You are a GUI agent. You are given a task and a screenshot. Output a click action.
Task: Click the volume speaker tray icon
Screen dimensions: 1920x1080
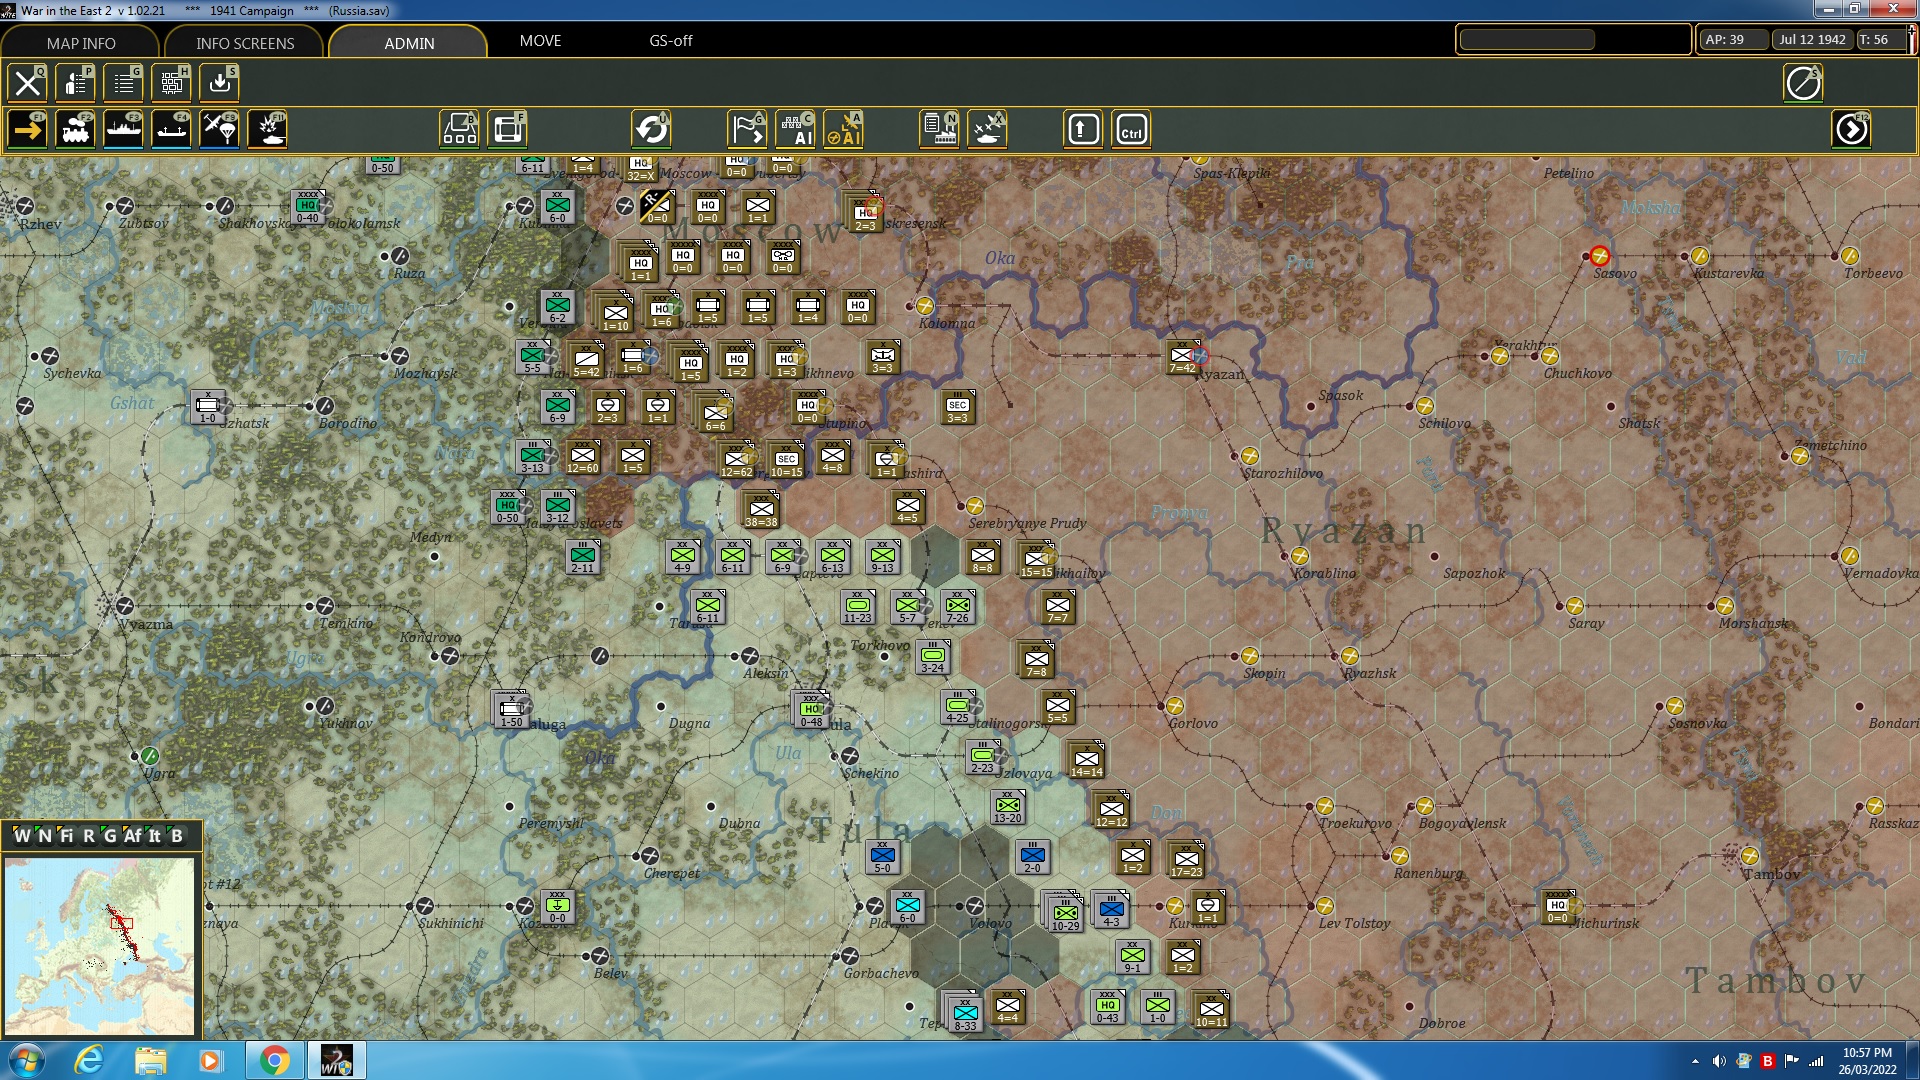1719,1061
